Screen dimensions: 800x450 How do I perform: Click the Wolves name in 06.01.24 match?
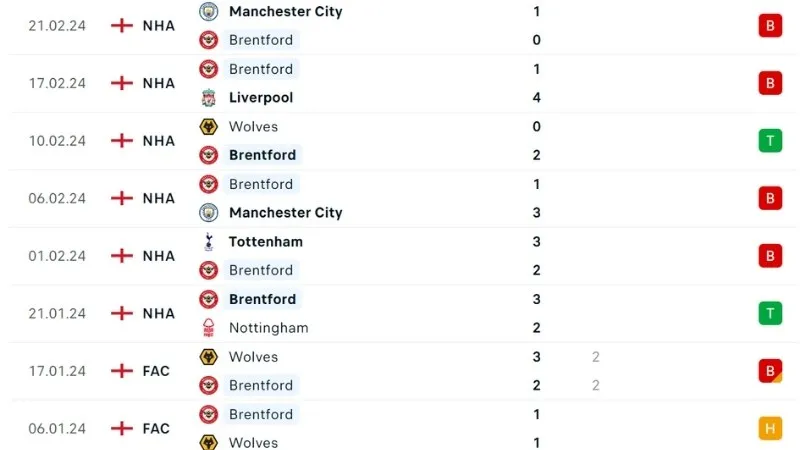point(253,443)
